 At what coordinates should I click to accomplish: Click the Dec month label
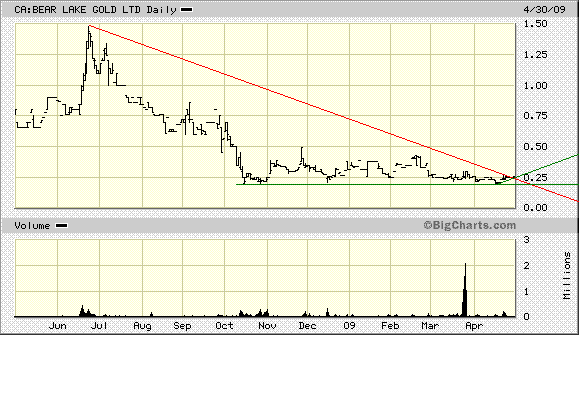pos(307,326)
